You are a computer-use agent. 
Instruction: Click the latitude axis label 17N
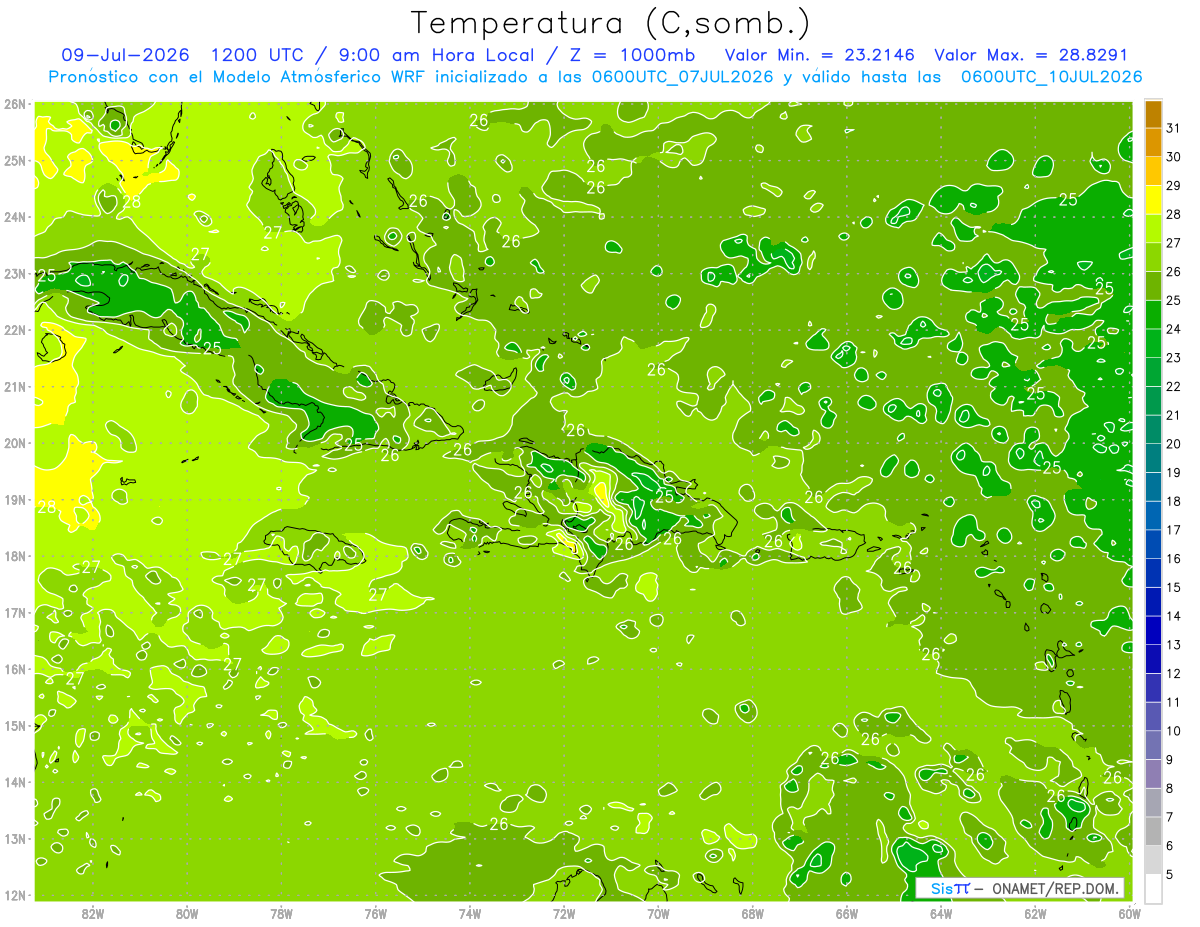pyautogui.click(x=14, y=612)
